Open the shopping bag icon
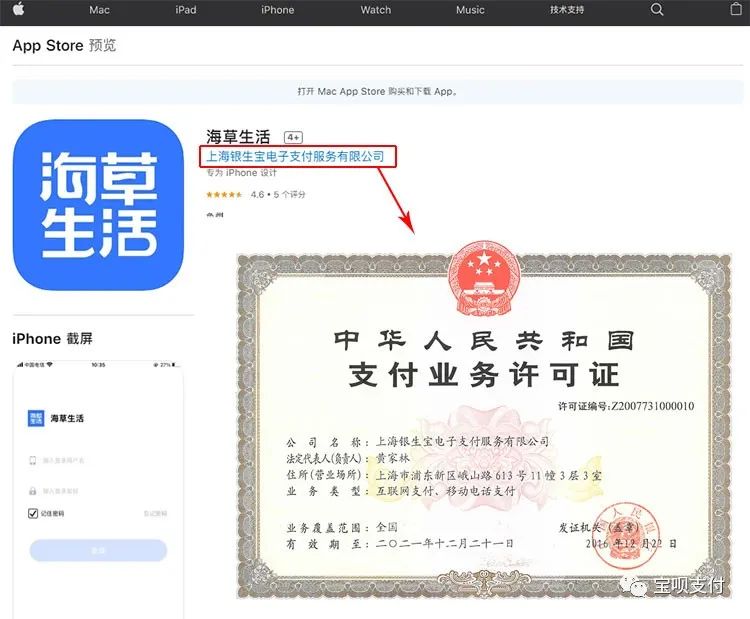The image size is (750, 619). coord(736,9)
